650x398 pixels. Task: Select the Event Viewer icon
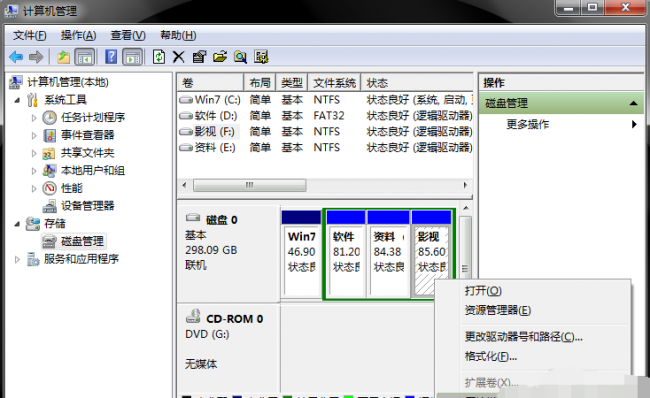coord(49,135)
